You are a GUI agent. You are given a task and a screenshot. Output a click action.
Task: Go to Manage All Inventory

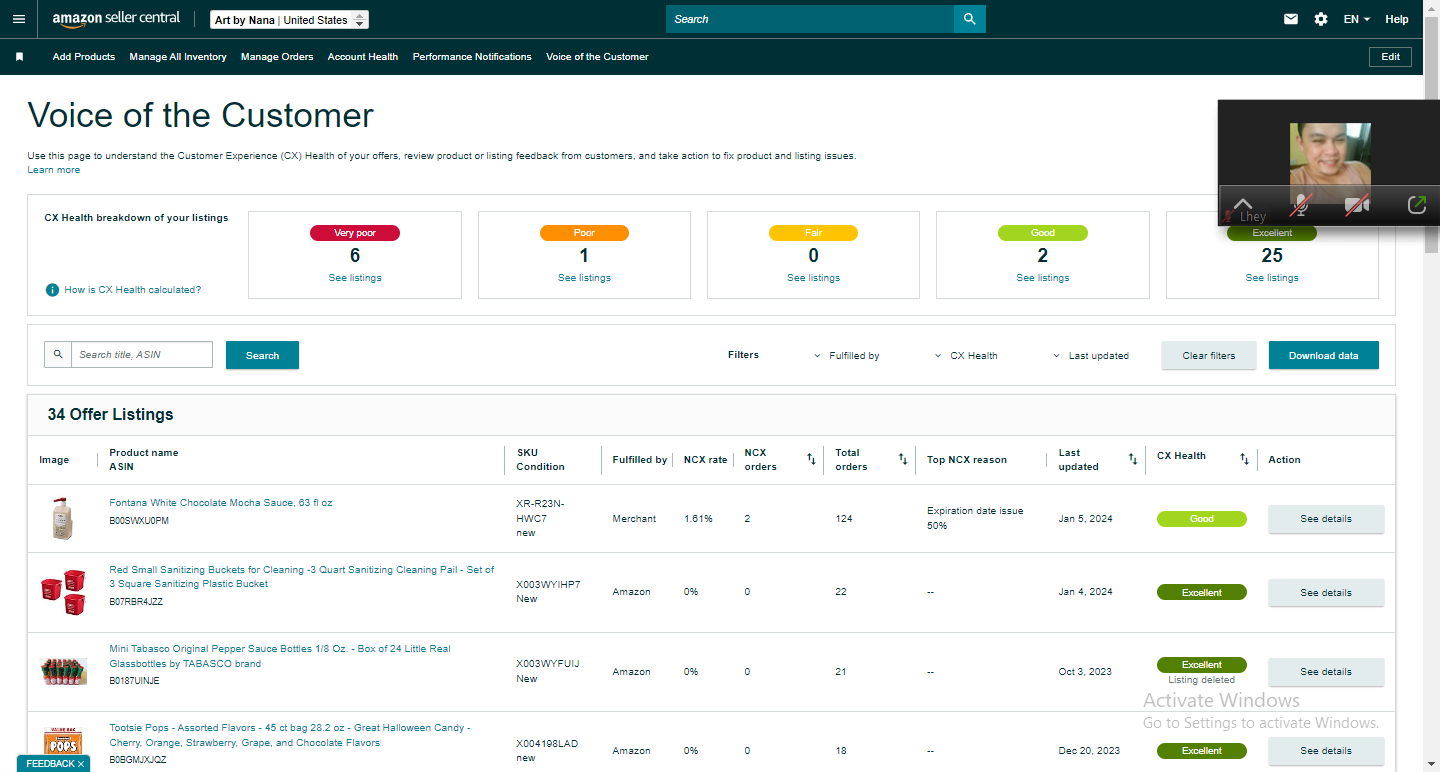click(178, 57)
